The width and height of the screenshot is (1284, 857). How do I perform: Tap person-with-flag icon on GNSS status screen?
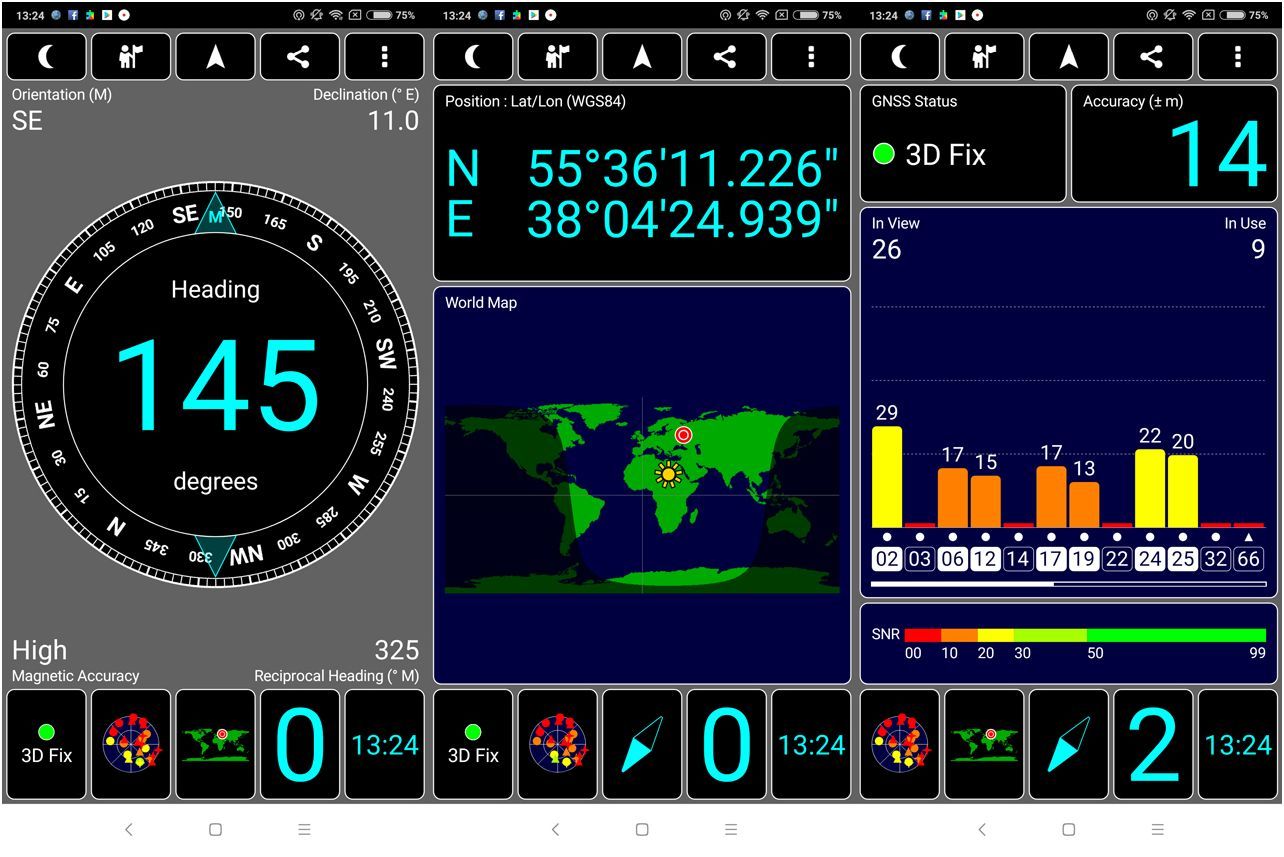pyautogui.click(x=985, y=57)
